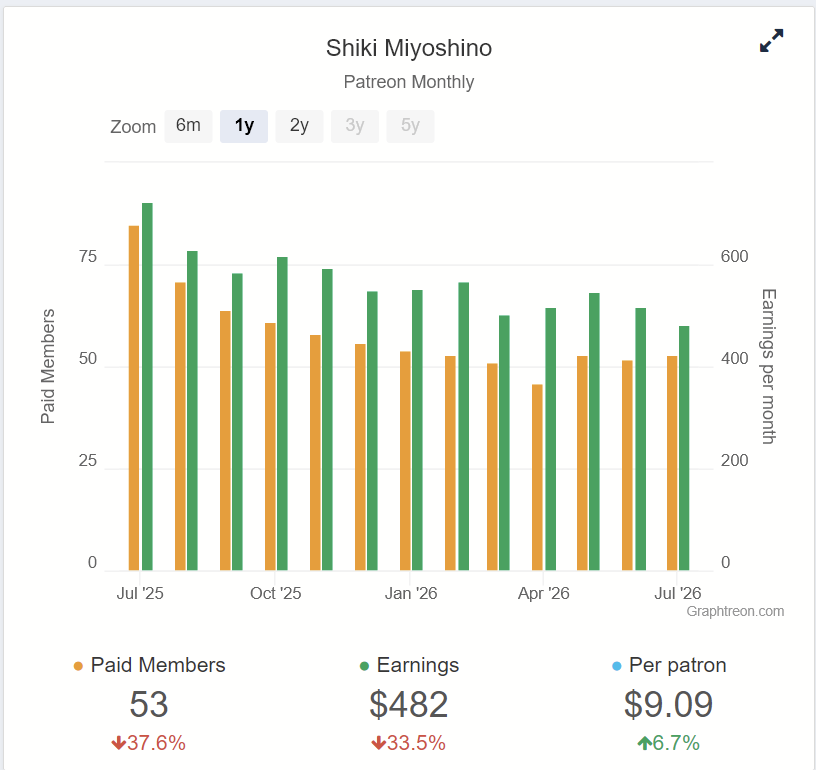Click the 33.5% decrease indicator

tap(409, 743)
